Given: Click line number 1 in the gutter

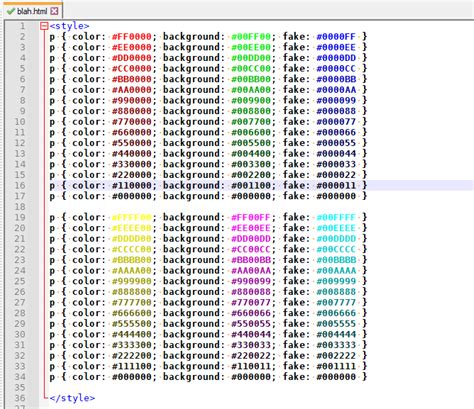Looking at the screenshot, I should point(22,26).
